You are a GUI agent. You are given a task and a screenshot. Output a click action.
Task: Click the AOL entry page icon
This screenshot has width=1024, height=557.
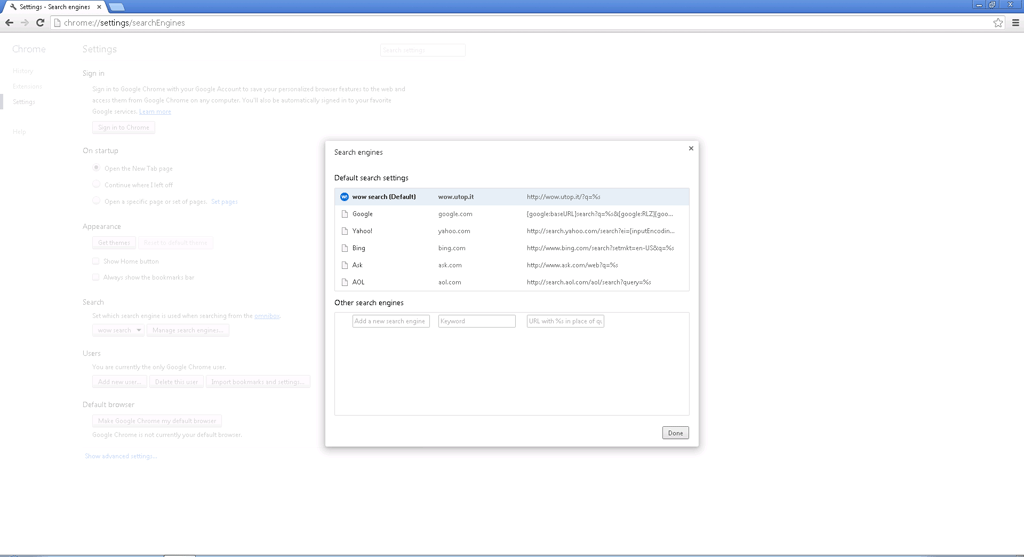pyautogui.click(x=344, y=282)
